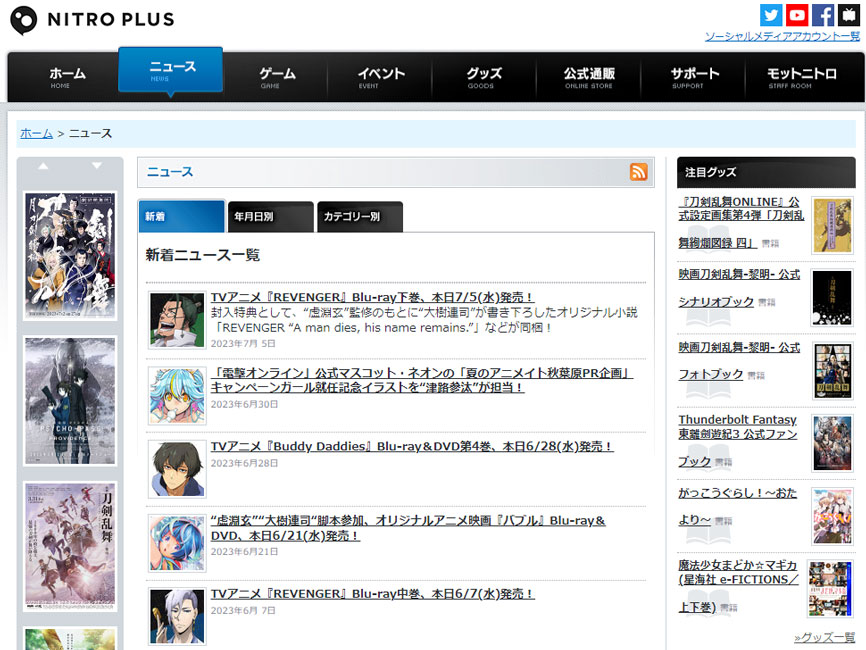This screenshot has height=650, width=866.
Task: Open サポート navigation item
Action: [693, 77]
